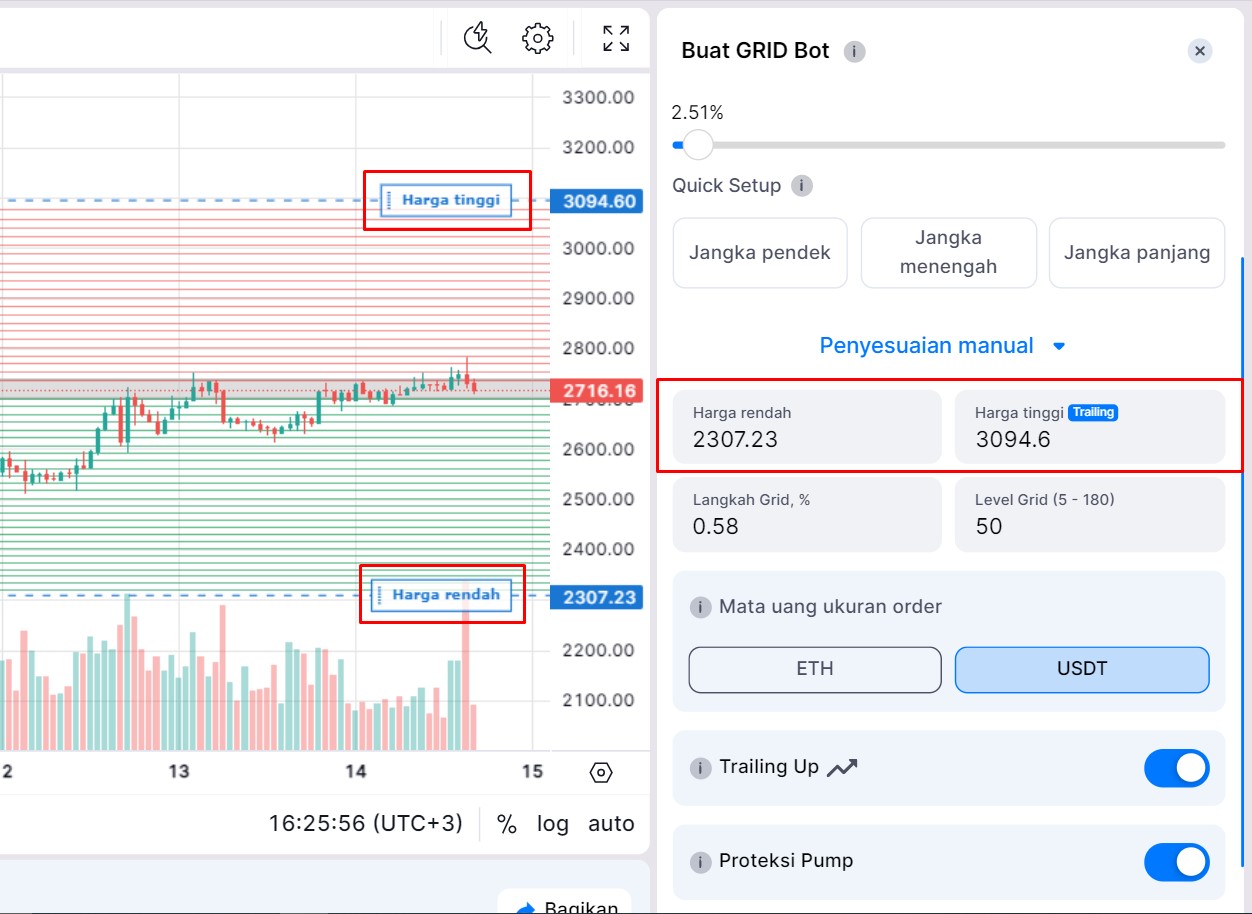Screen dimensions: 1252x914
Task: Select USDT as order size currency
Action: (1081, 669)
